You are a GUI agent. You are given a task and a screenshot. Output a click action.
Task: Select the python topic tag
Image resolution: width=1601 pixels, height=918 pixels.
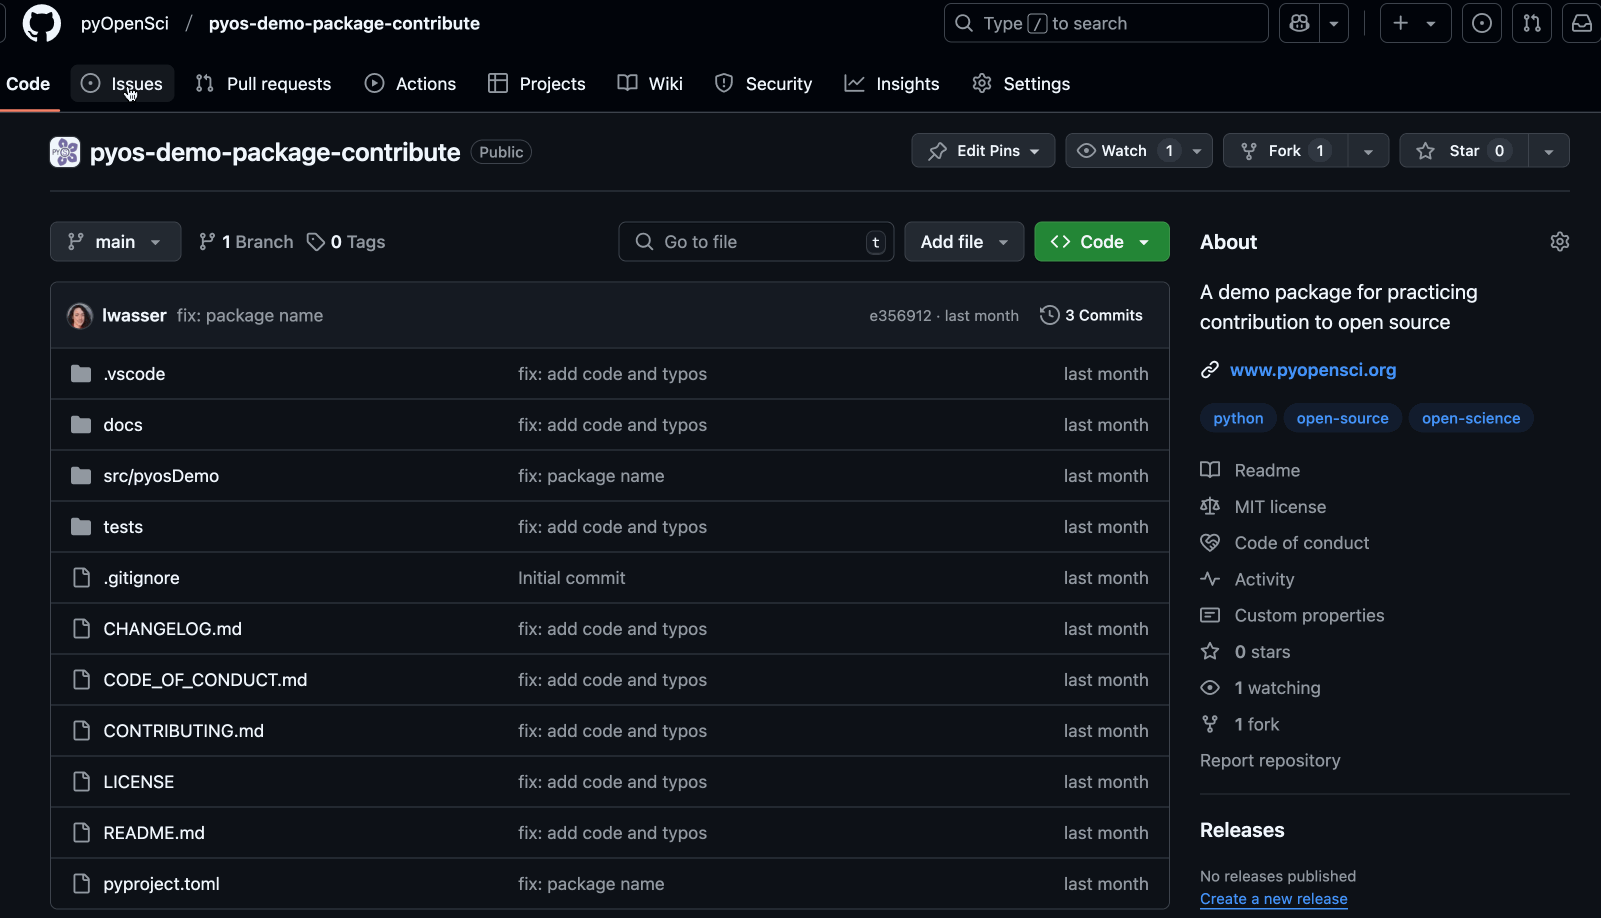1238,418
